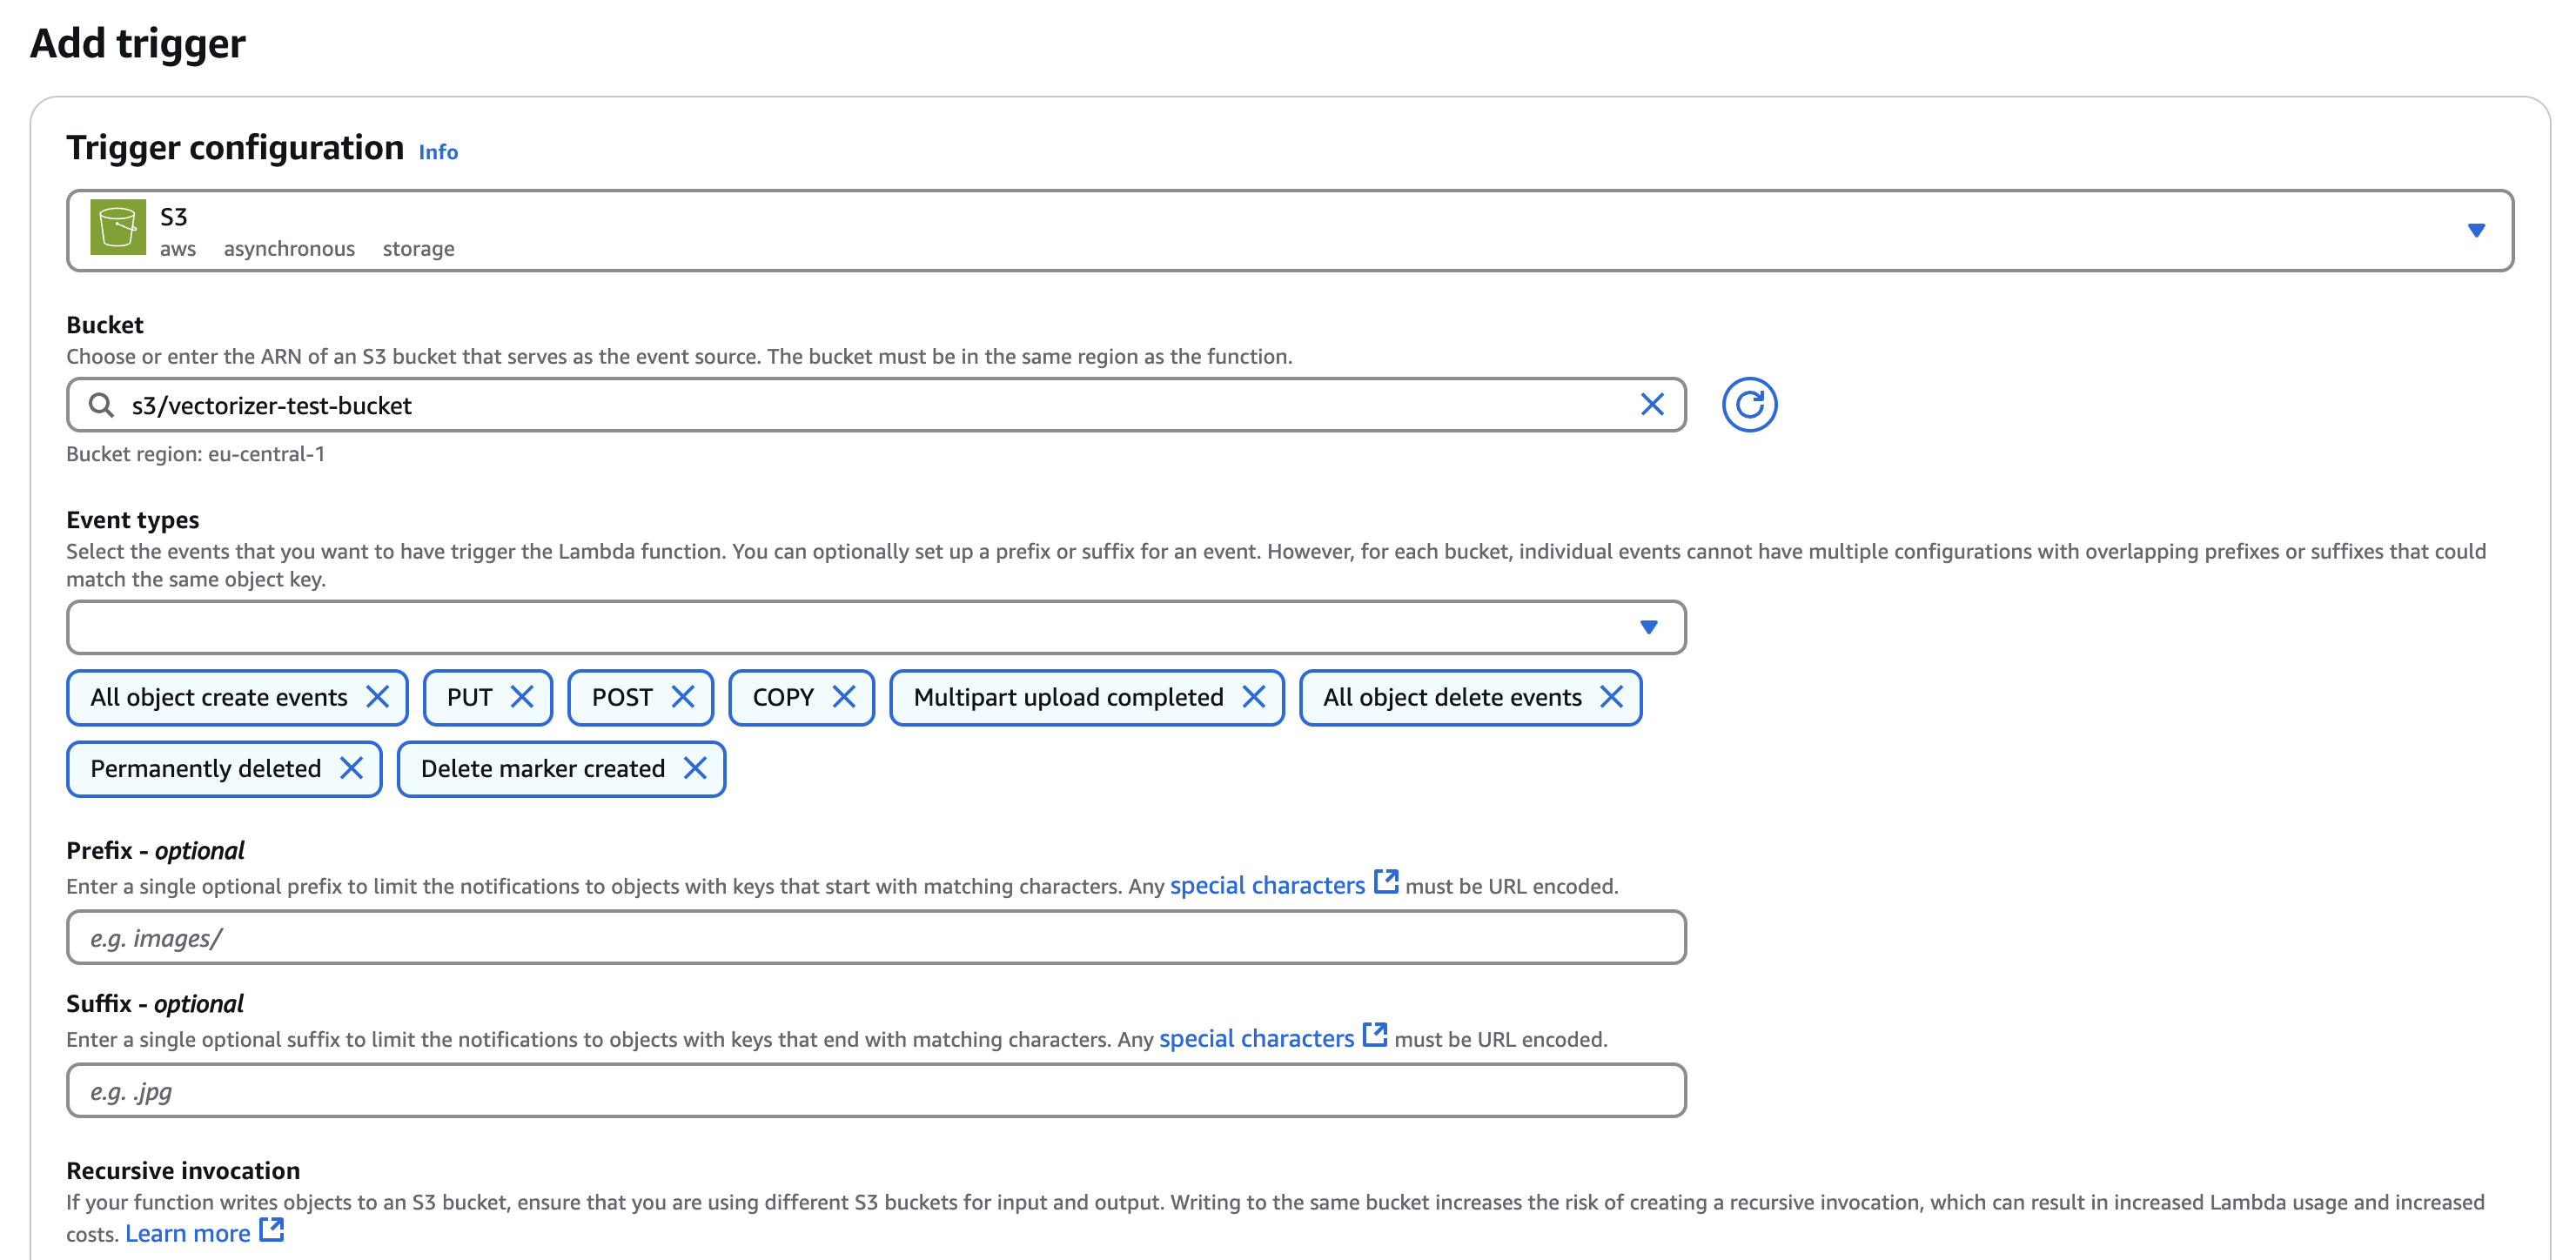The image size is (2576, 1260).
Task: Click into the Prefix input field
Action: coord(876,937)
